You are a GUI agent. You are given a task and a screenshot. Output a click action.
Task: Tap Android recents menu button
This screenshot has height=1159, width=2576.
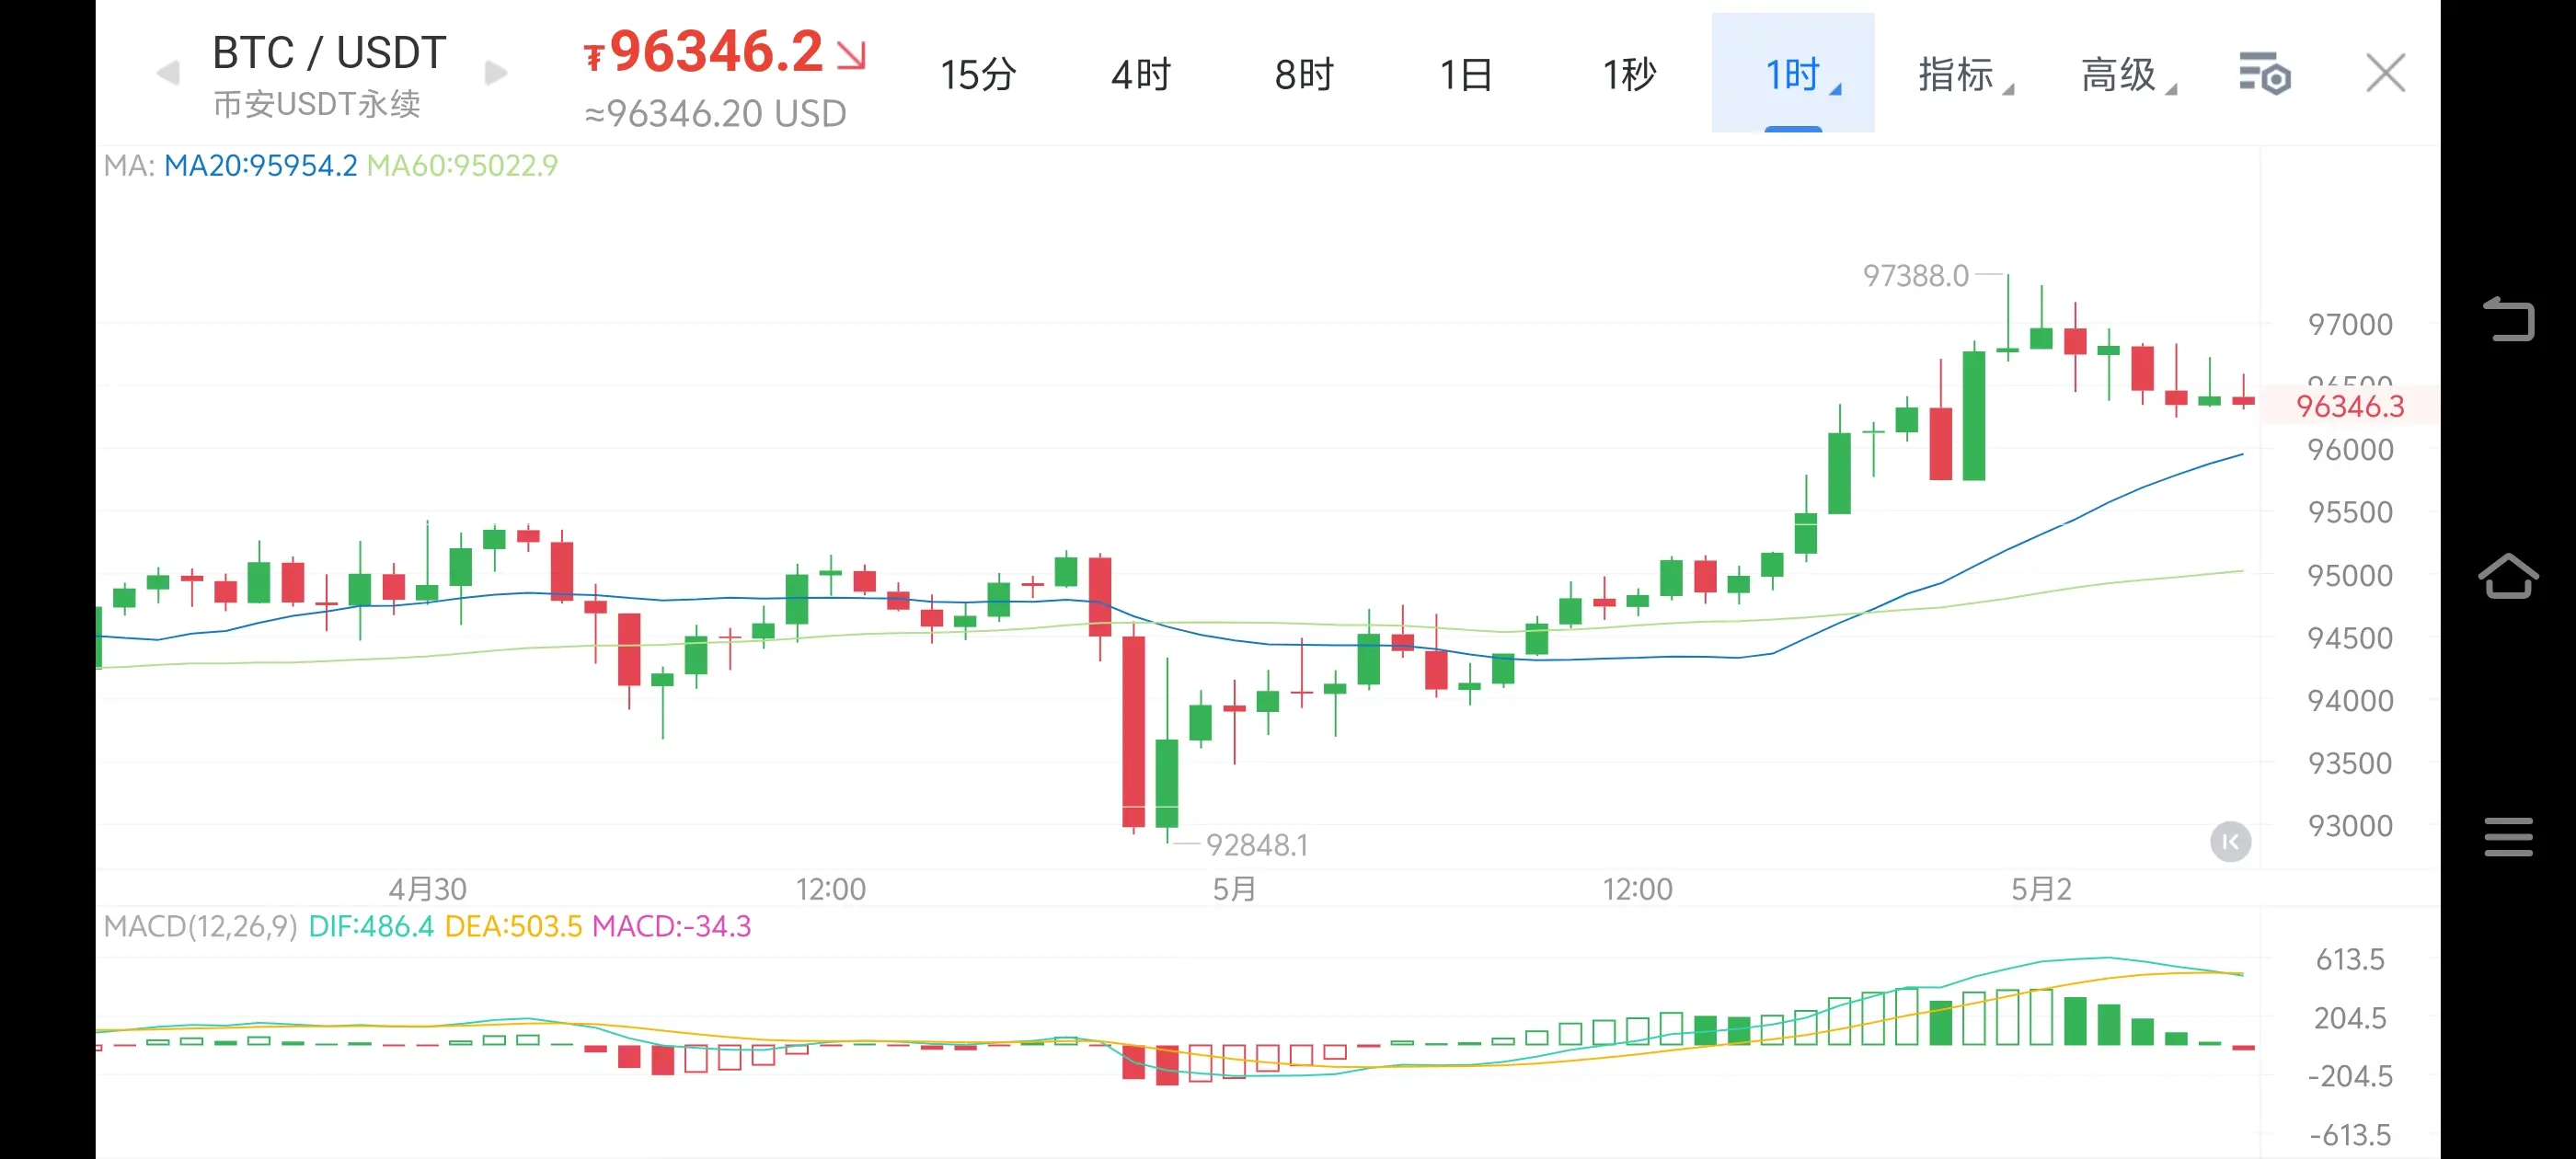pos(2508,836)
